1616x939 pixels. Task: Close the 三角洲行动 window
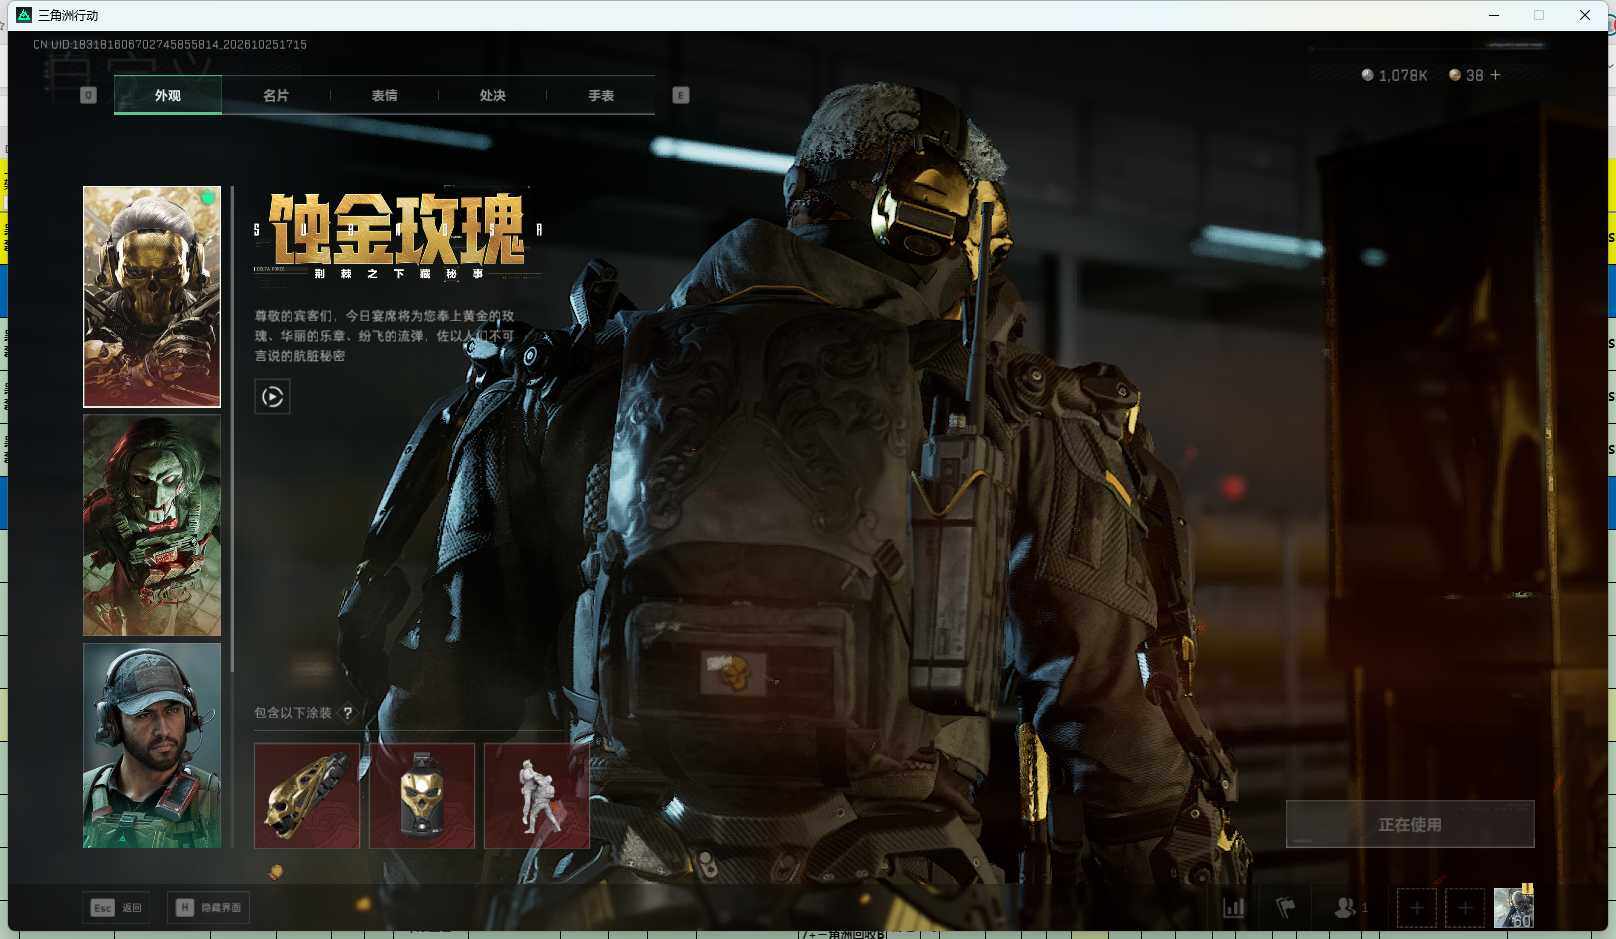click(x=1585, y=15)
